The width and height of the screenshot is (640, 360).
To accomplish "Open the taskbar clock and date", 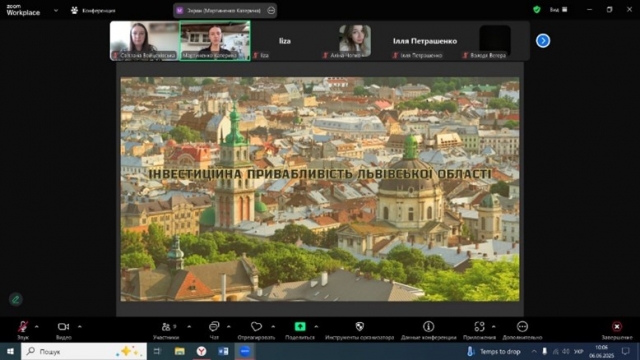I will point(602,351).
